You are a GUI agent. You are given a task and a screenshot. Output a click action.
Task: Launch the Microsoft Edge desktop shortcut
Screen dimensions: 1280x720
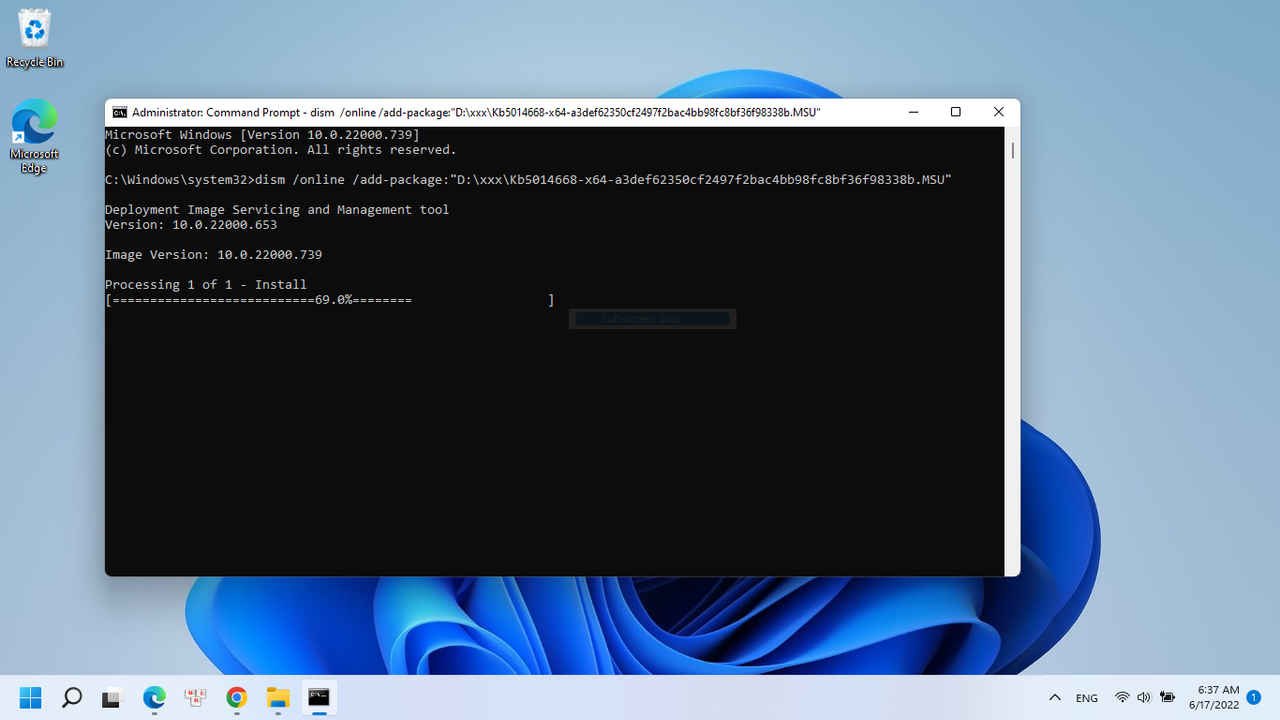click(x=34, y=137)
